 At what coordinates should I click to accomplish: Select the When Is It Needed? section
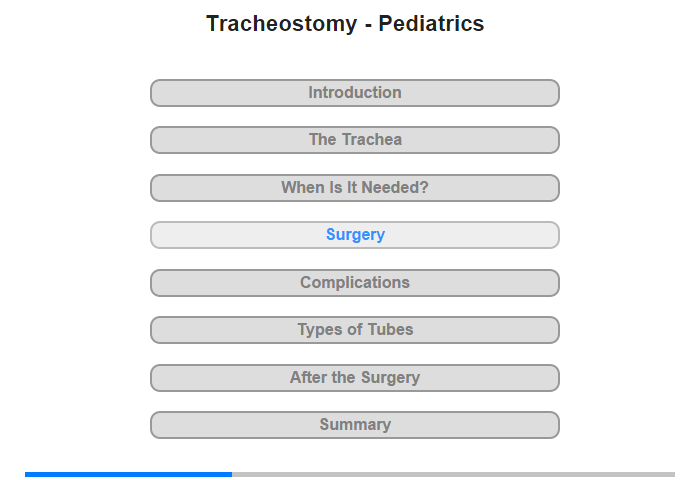click(354, 188)
